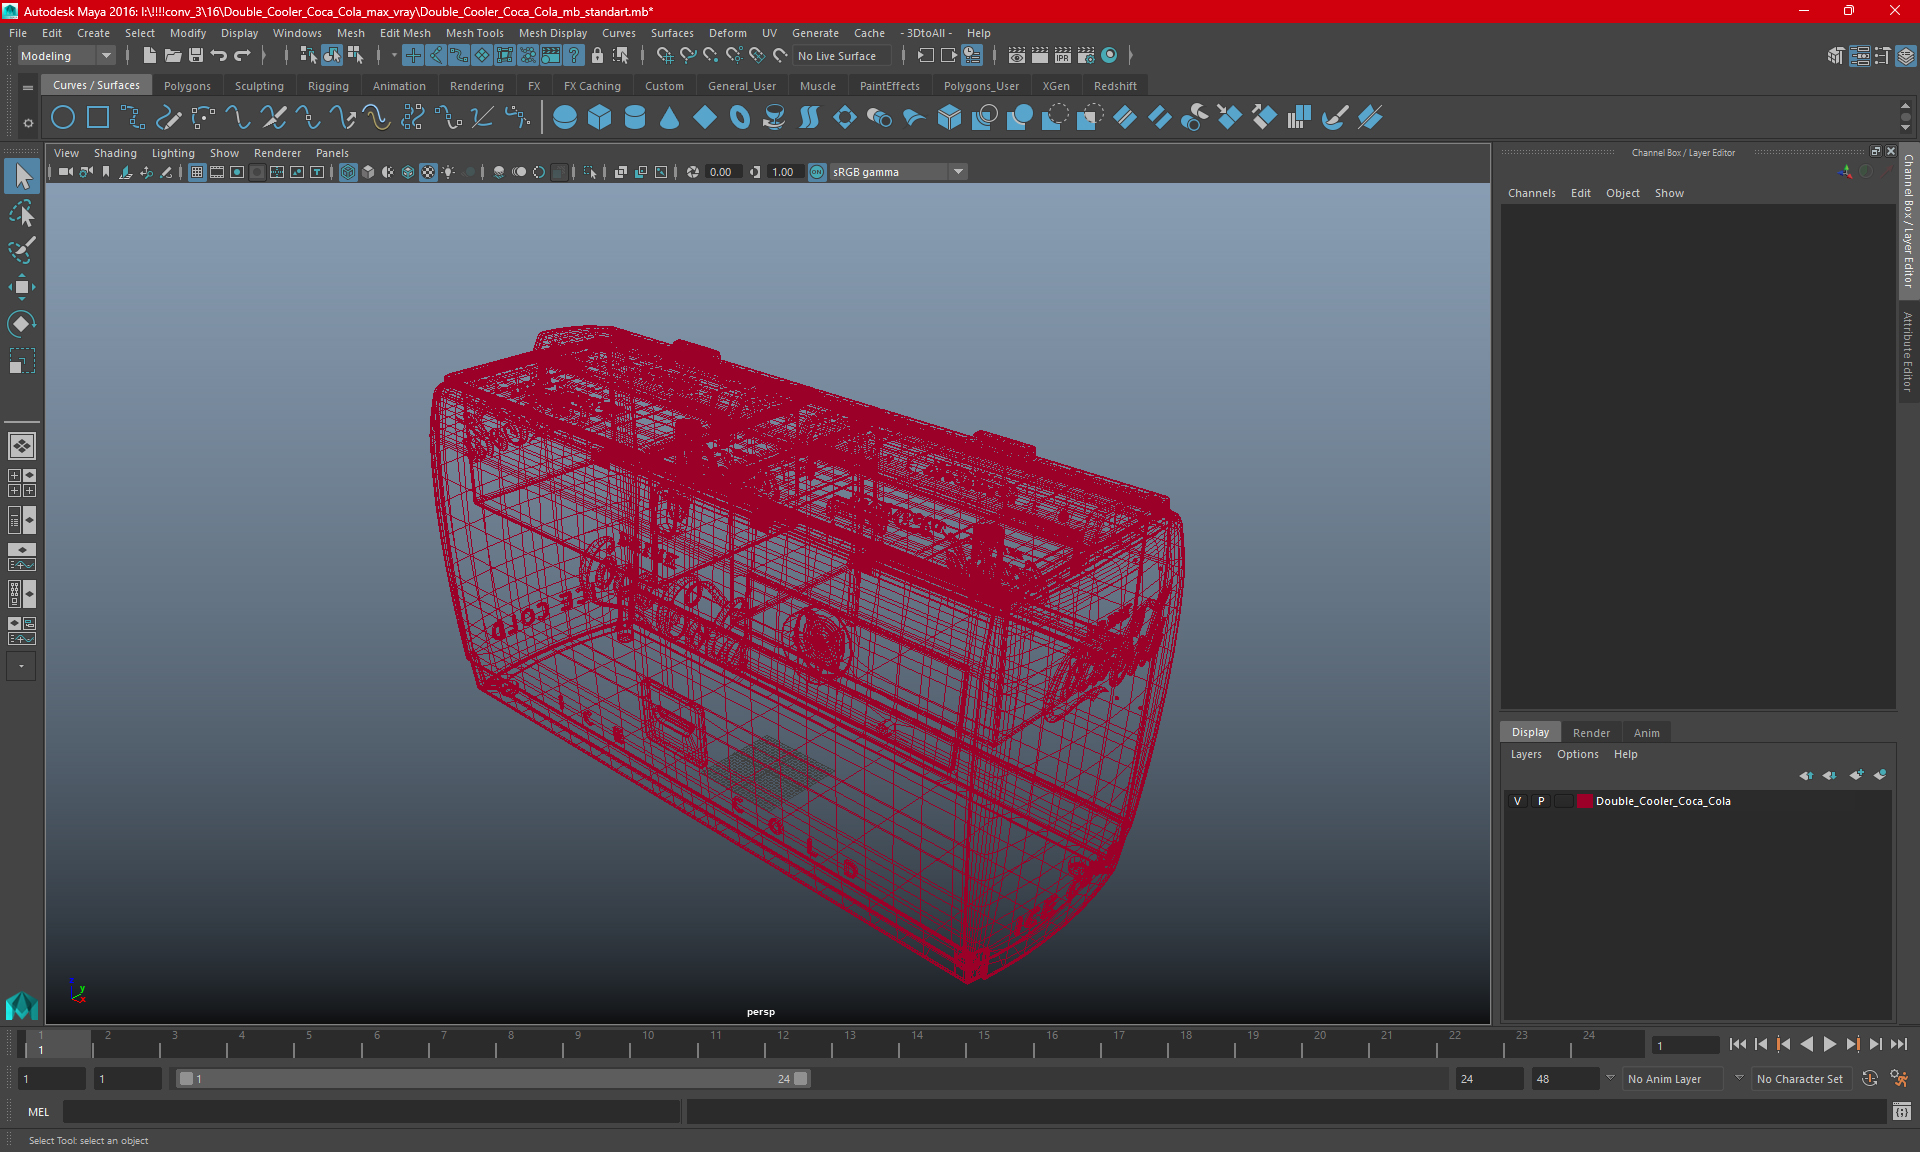Open the Mesh Tools menu
This screenshot has height=1152, width=1920.
tap(474, 33)
